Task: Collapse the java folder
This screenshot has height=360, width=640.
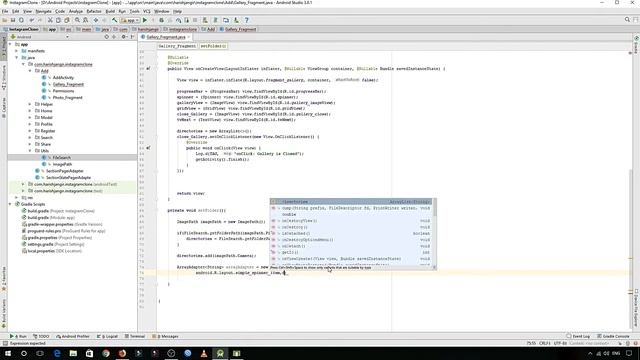Action: click(16, 58)
